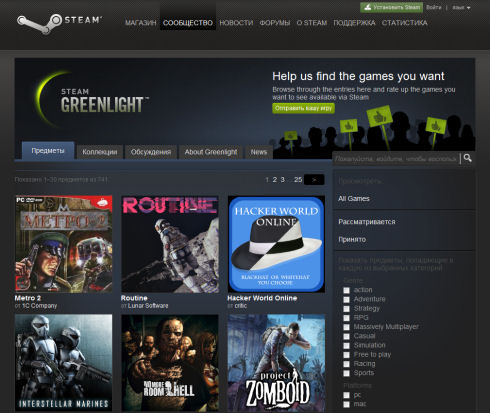Viewport: 490px width, 413px height.
Task: Check the Strategy genre checkbox
Action: click(347, 309)
